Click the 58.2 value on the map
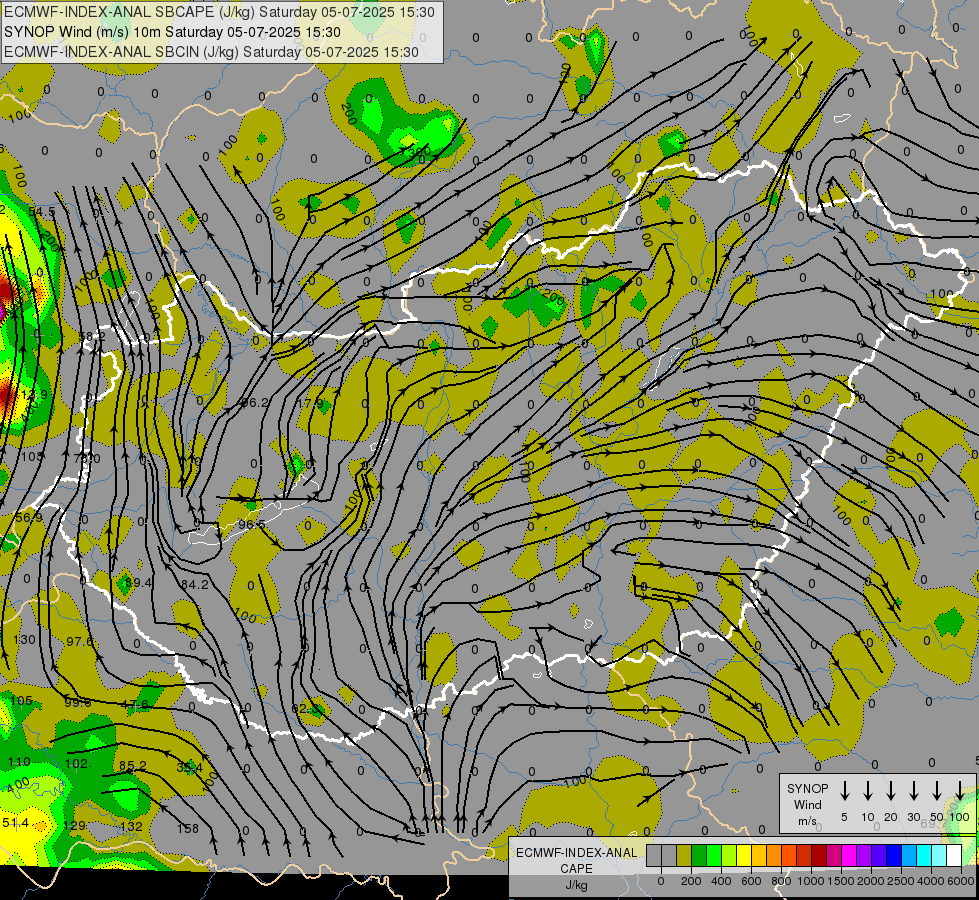This screenshot has width=979, height=900. click(x=92, y=337)
